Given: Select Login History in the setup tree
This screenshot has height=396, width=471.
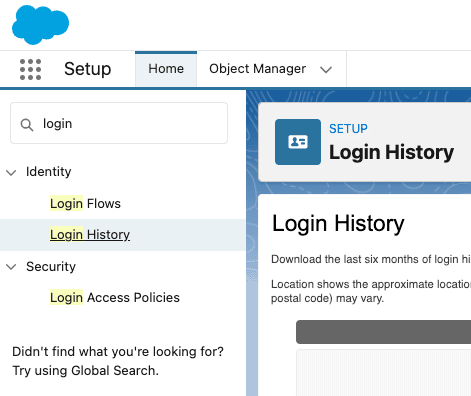Looking at the screenshot, I should point(90,235).
